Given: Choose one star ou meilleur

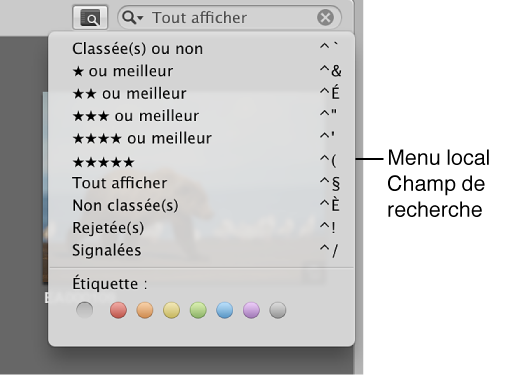Looking at the screenshot, I should click(201, 71).
